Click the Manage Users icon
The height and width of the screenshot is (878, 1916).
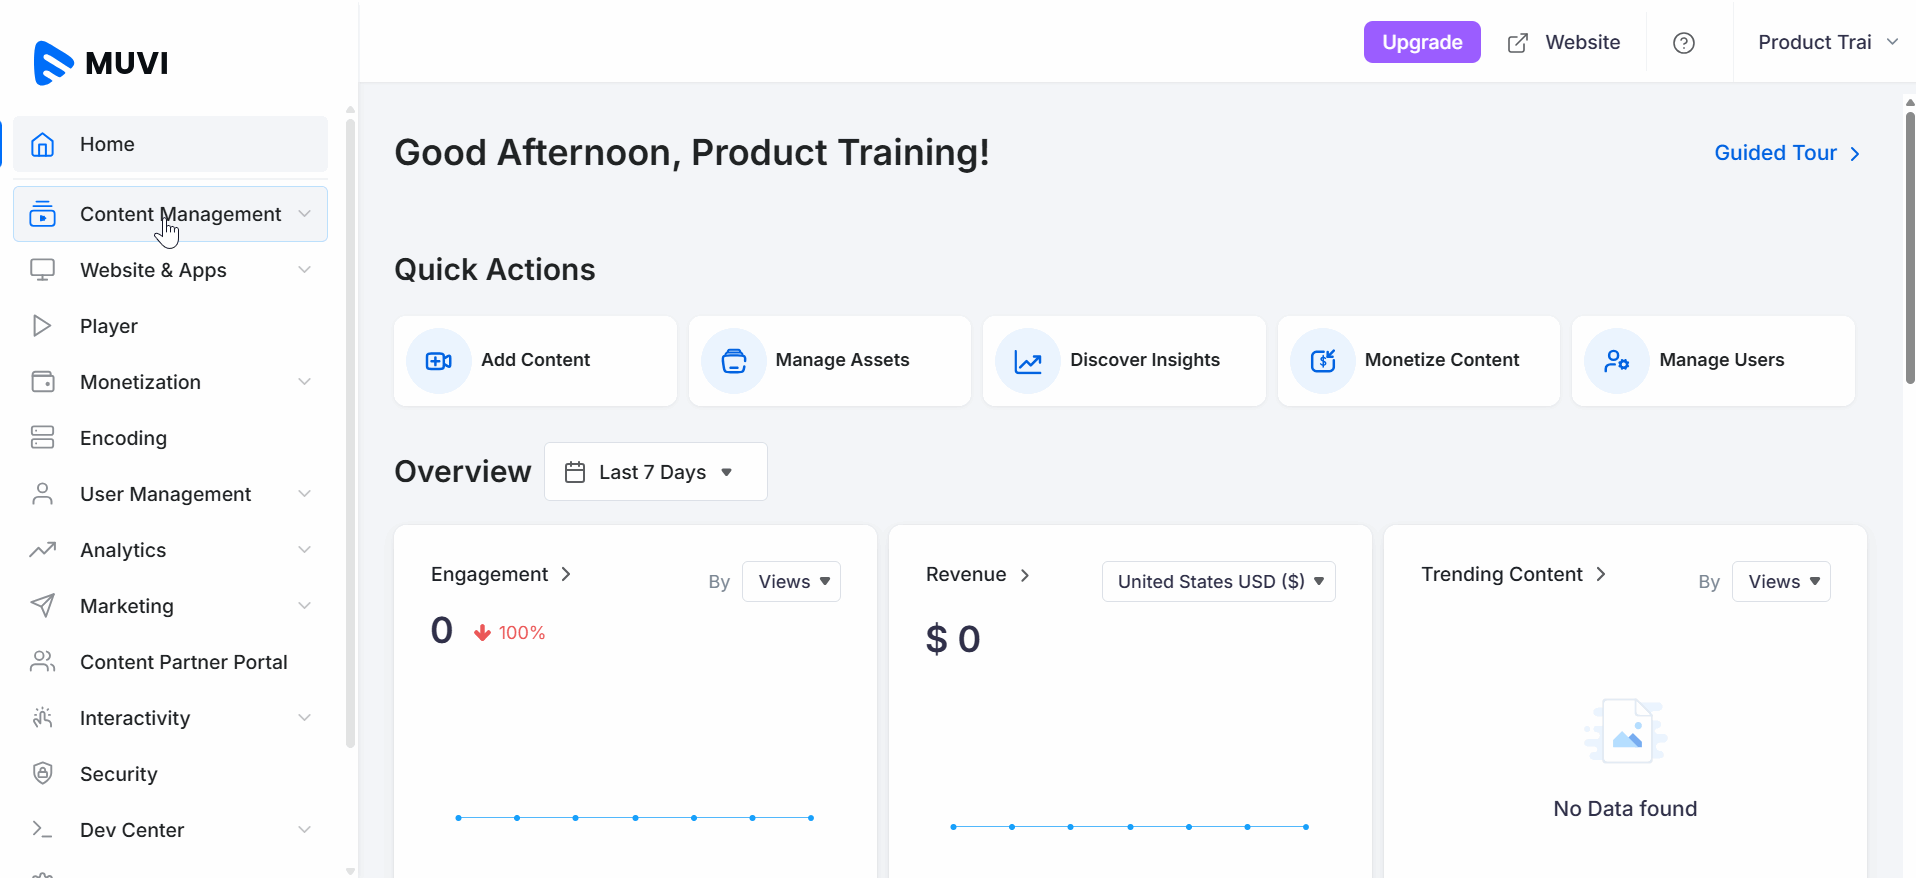click(1616, 361)
